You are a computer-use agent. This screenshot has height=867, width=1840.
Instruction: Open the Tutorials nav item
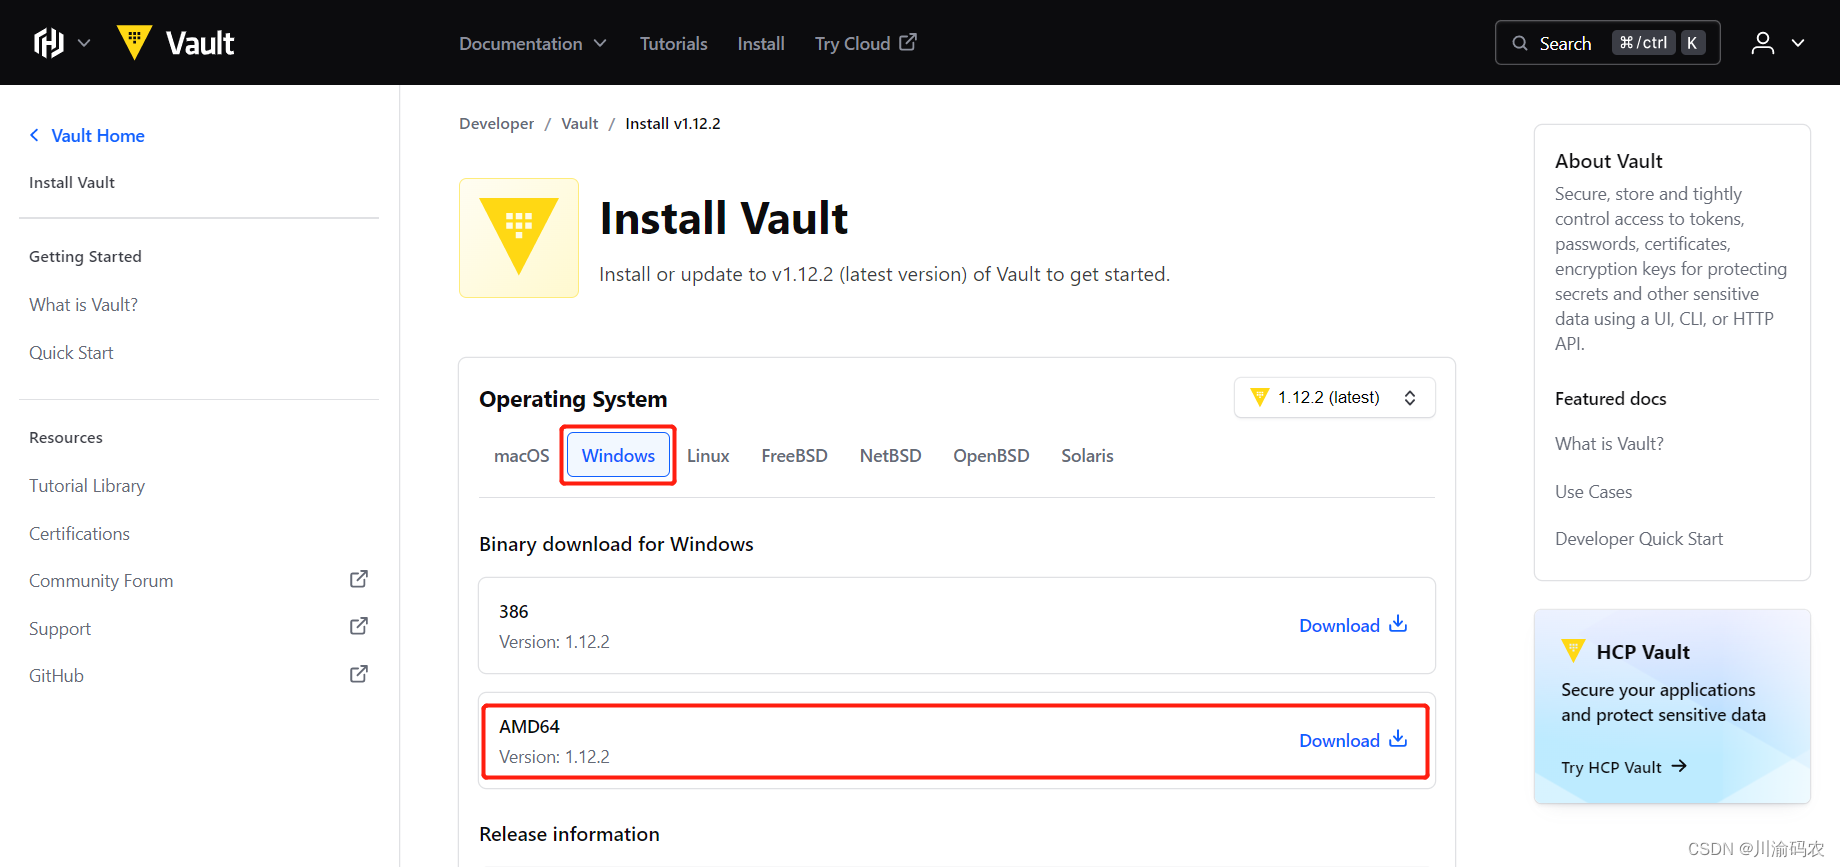[x=673, y=43]
